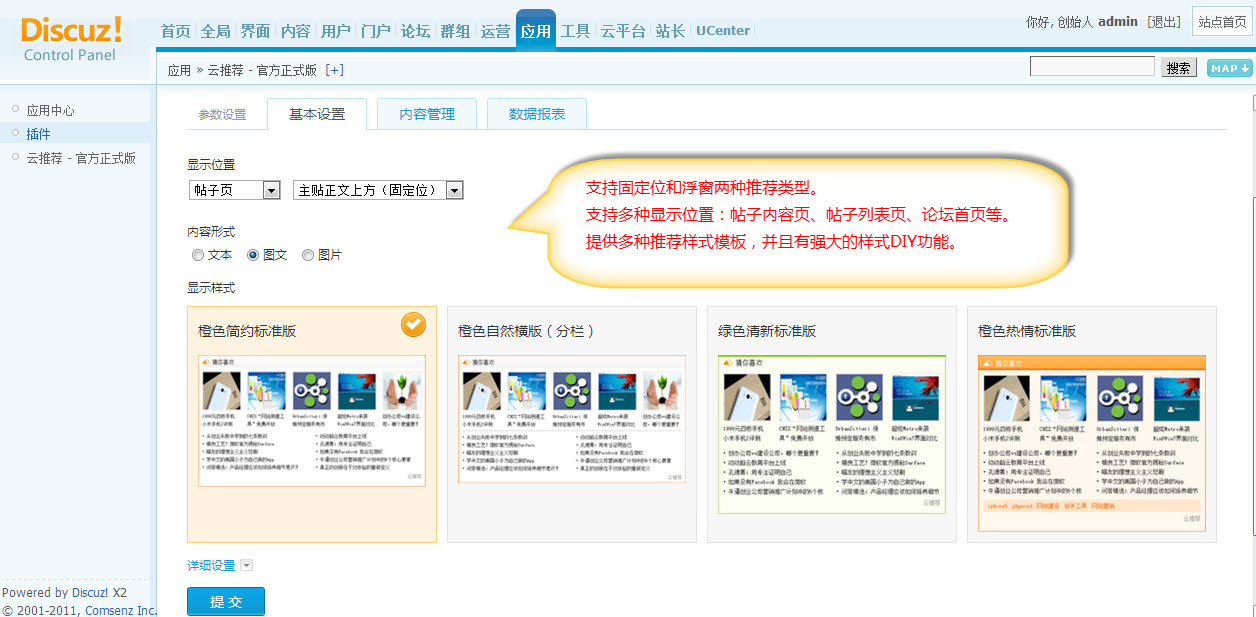Select the 绿色清新标准版 style thumbnail
This screenshot has width=1256, height=617.
coord(832,424)
